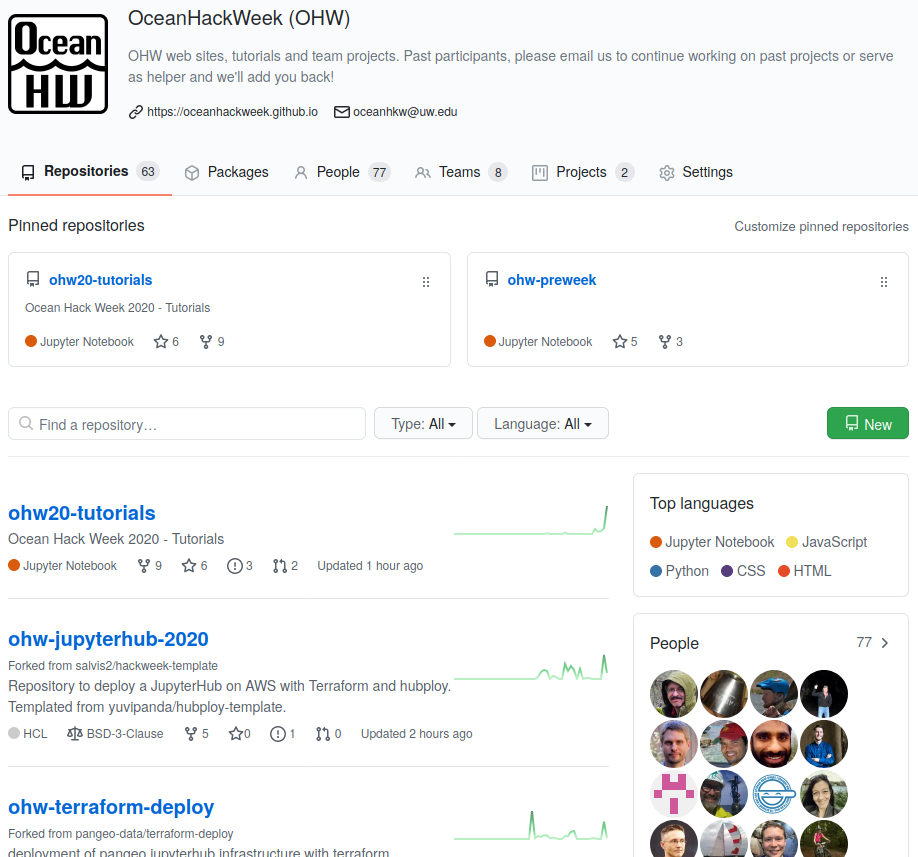
Task: Click the fork icon on pinned ohw20-tutorials
Action: [x=205, y=341]
